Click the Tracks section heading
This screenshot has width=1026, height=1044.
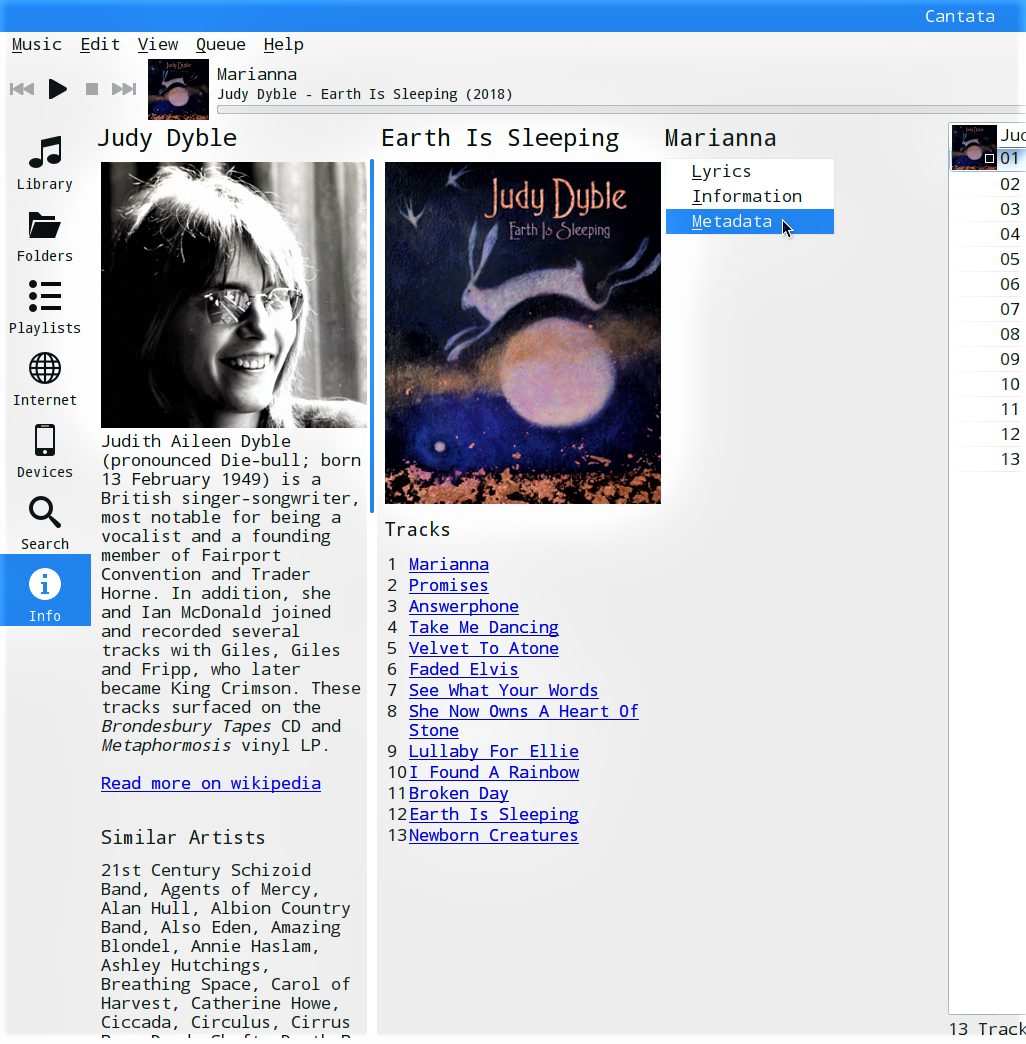(x=417, y=529)
